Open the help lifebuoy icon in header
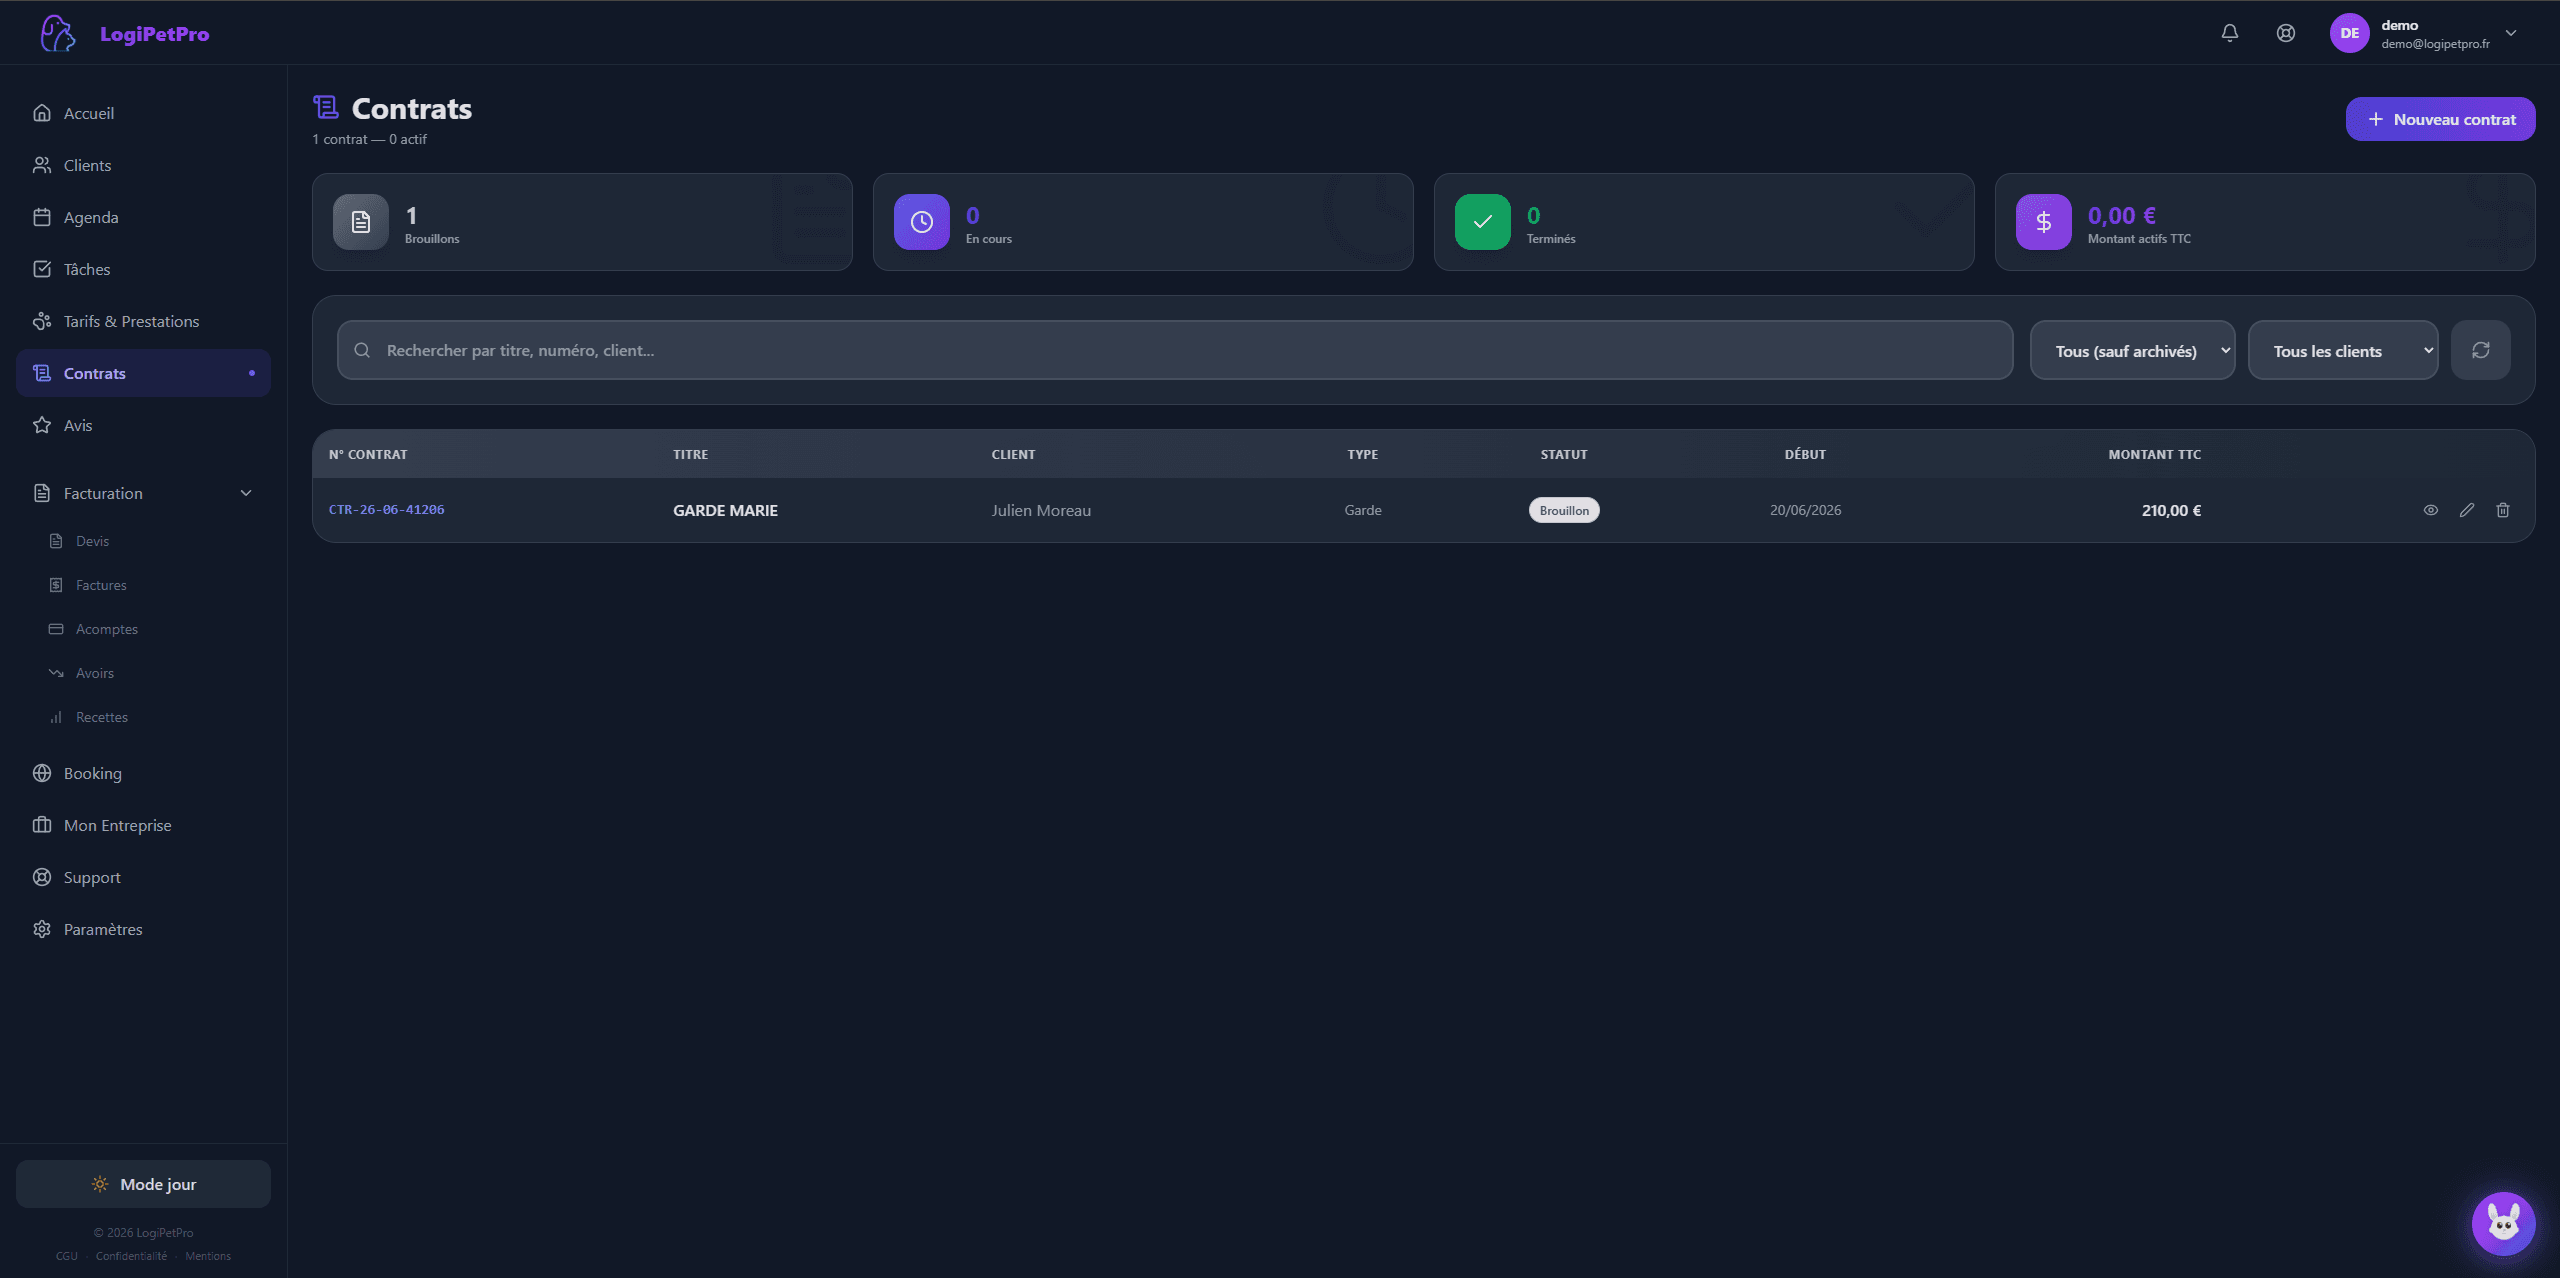2560x1278 pixels. [2285, 33]
